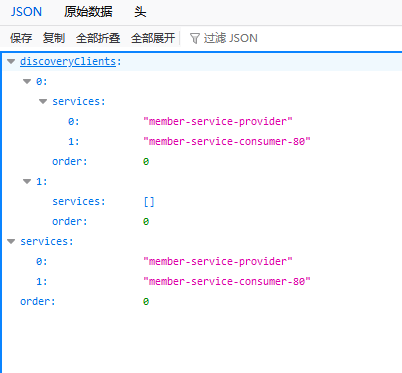Collapse the first discoveryClients item 0
The width and height of the screenshot is (402, 373).
pos(27,81)
